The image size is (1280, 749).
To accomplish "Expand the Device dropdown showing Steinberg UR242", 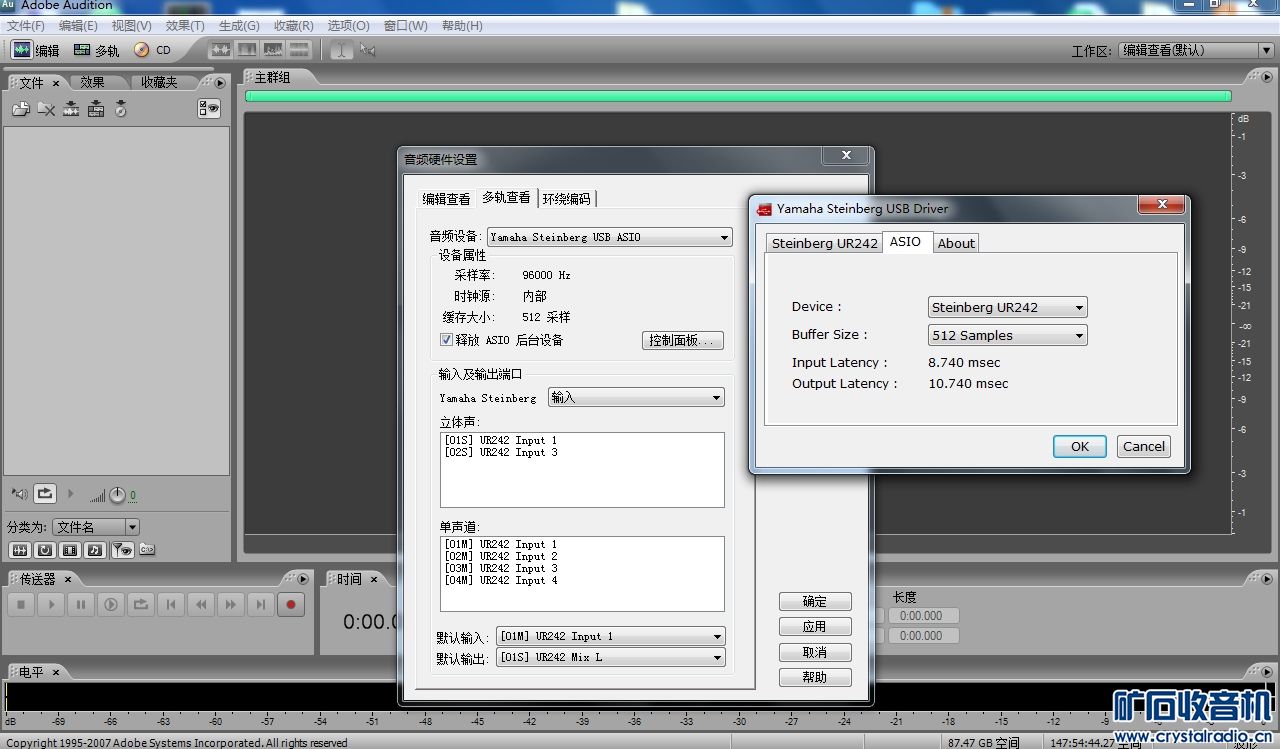I will 1007,308.
